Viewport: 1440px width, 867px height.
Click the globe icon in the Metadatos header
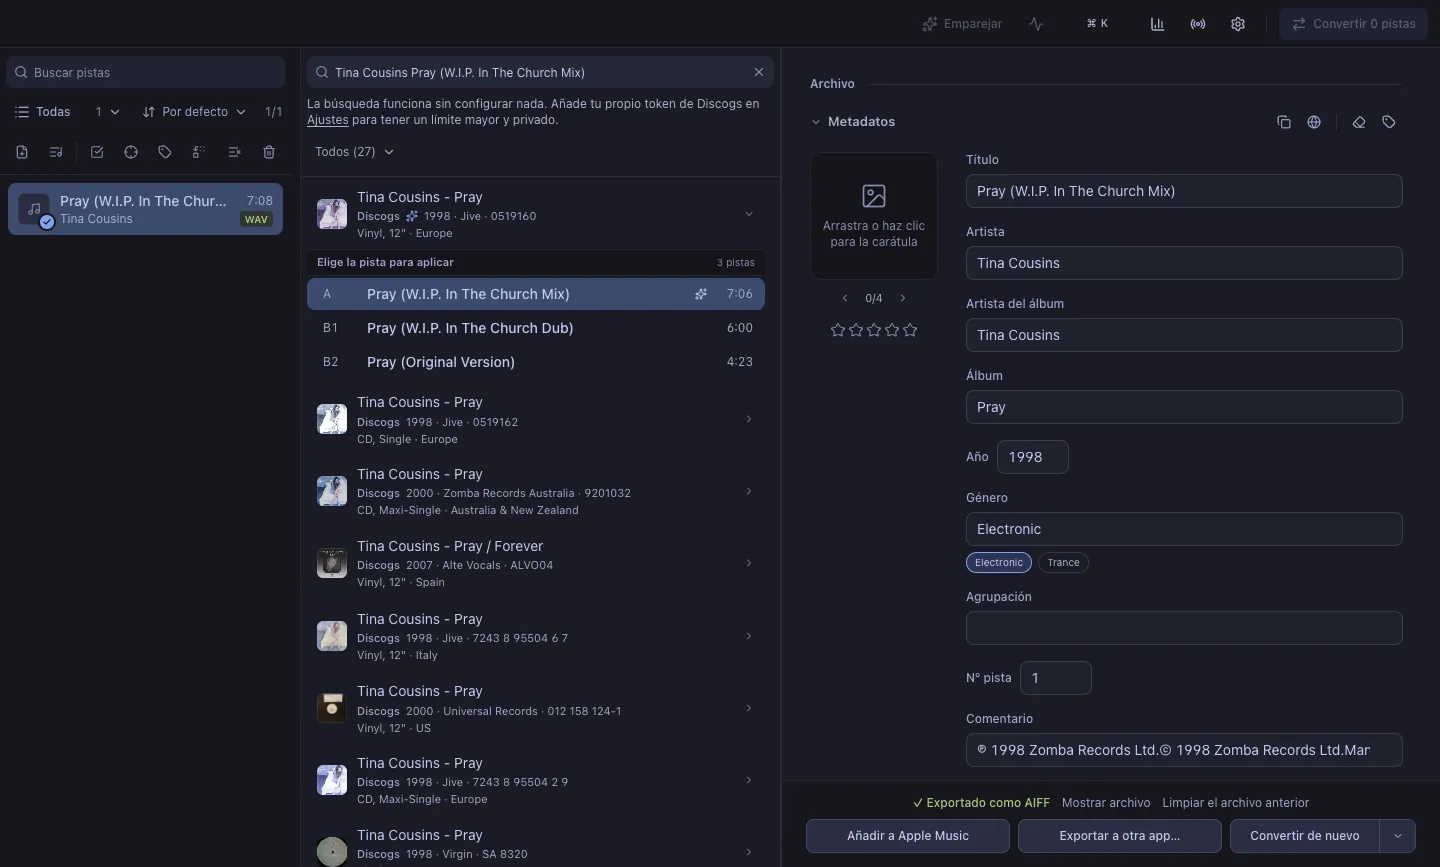pyautogui.click(x=1314, y=122)
